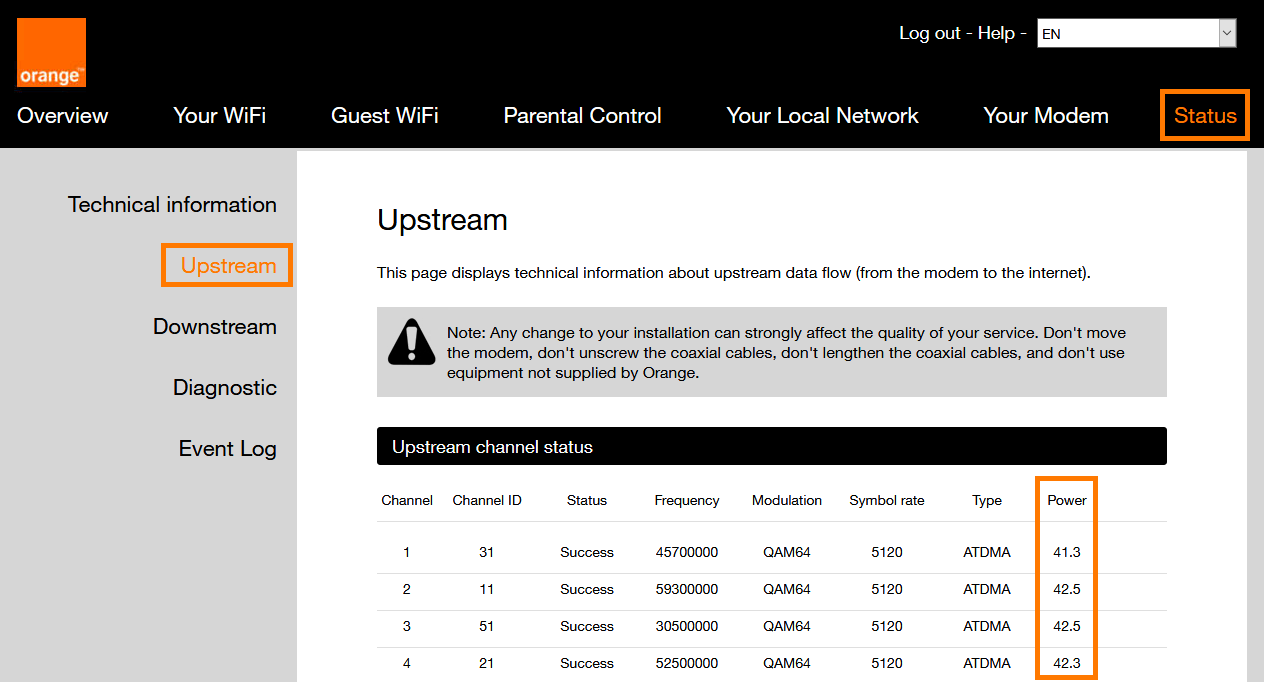The height and width of the screenshot is (682, 1264).
Task: Open the Help link
Action: tap(996, 33)
